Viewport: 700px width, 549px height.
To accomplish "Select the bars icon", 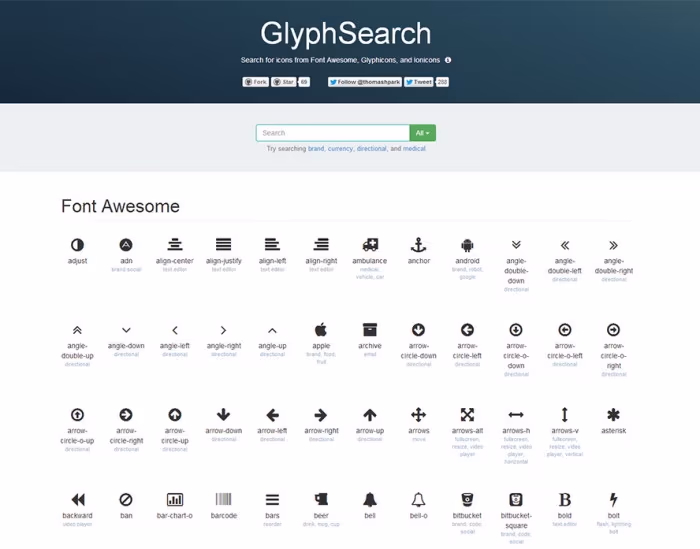I will coord(272,499).
